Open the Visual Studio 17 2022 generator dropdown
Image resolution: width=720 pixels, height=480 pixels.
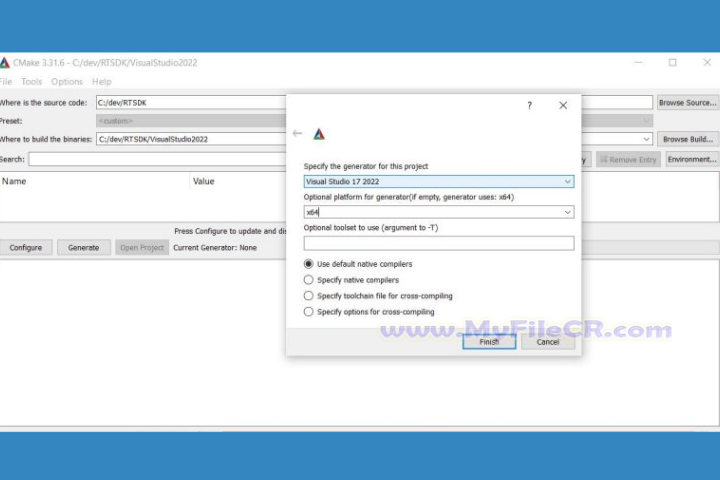[568, 181]
